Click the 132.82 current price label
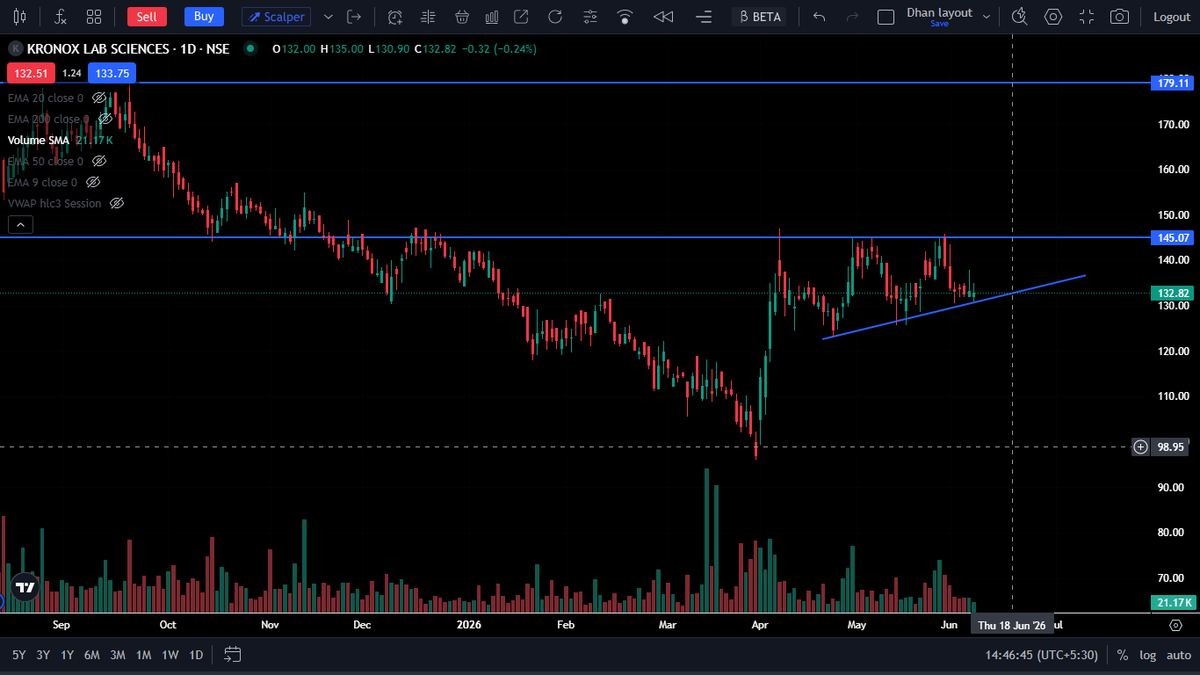1200x675 pixels. point(1171,293)
